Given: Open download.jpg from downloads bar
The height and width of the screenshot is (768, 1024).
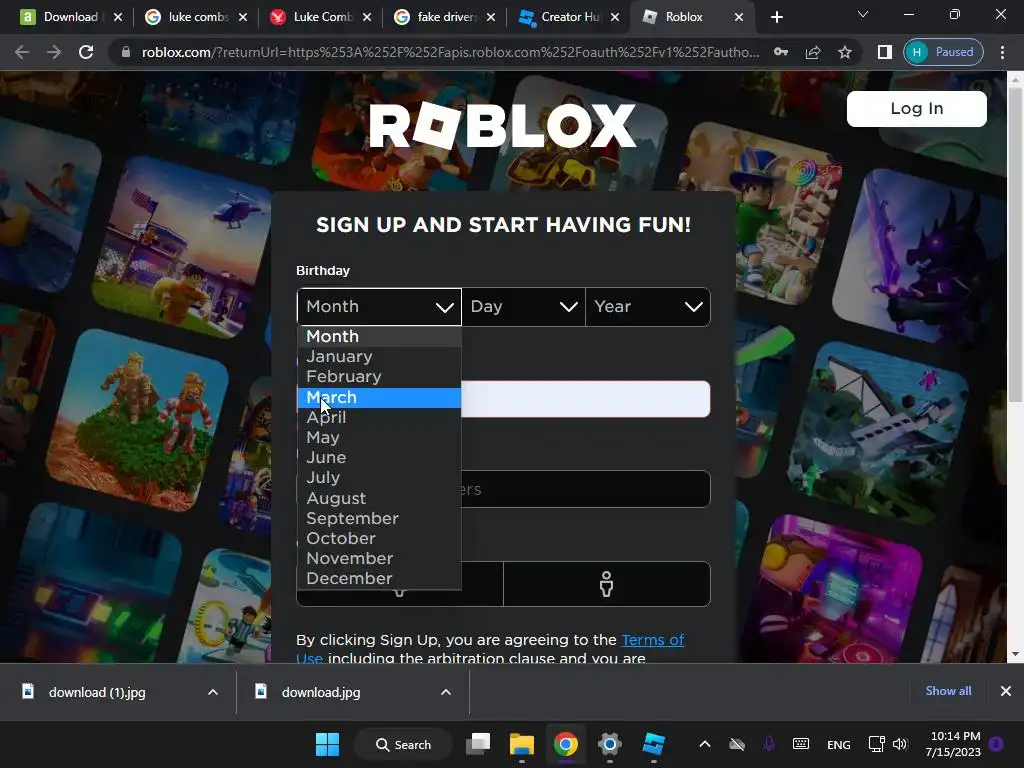Looking at the screenshot, I should [321, 692].
